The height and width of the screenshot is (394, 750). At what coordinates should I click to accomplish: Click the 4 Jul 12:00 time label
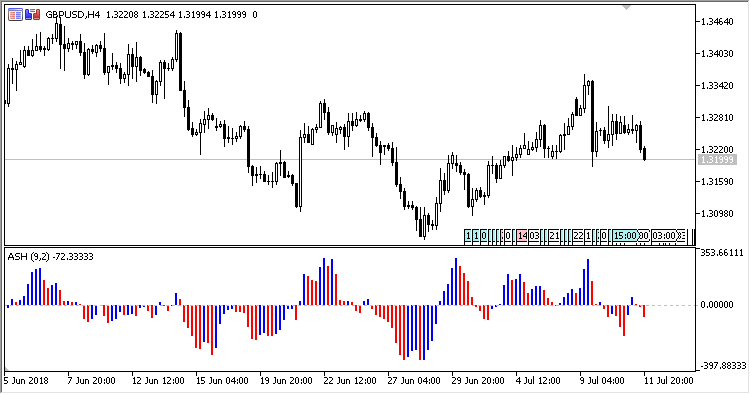coord(538,381)
